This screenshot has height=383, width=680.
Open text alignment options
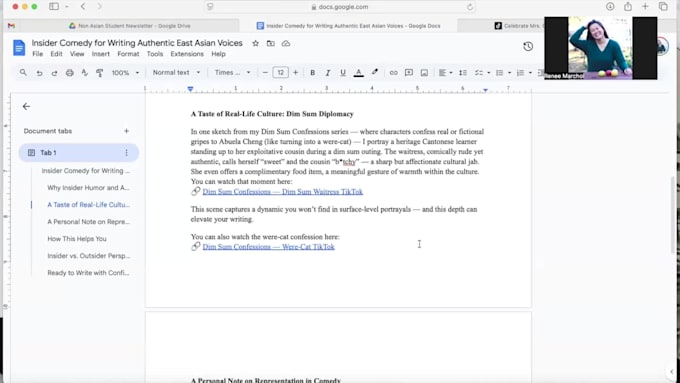pyautogui.click(x=445, y=73)
